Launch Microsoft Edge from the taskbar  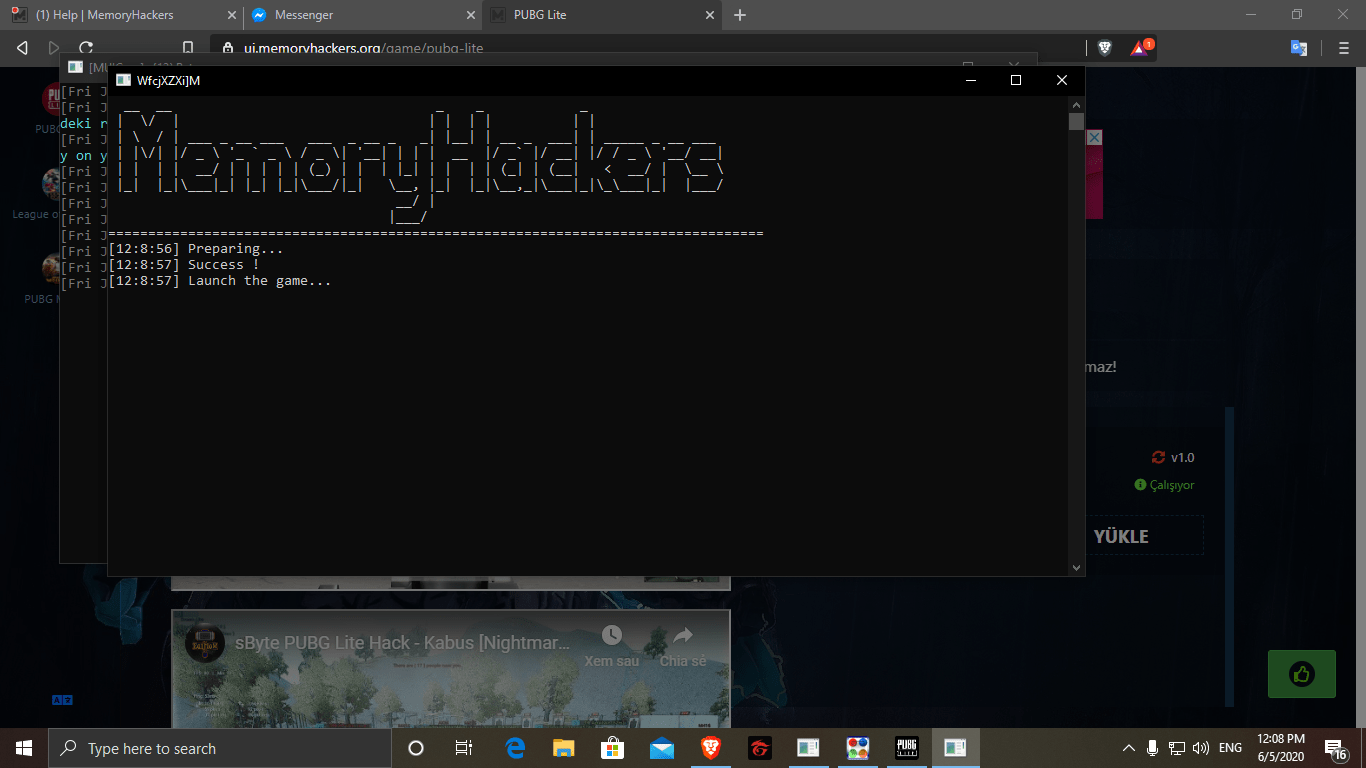pos(516,748)
